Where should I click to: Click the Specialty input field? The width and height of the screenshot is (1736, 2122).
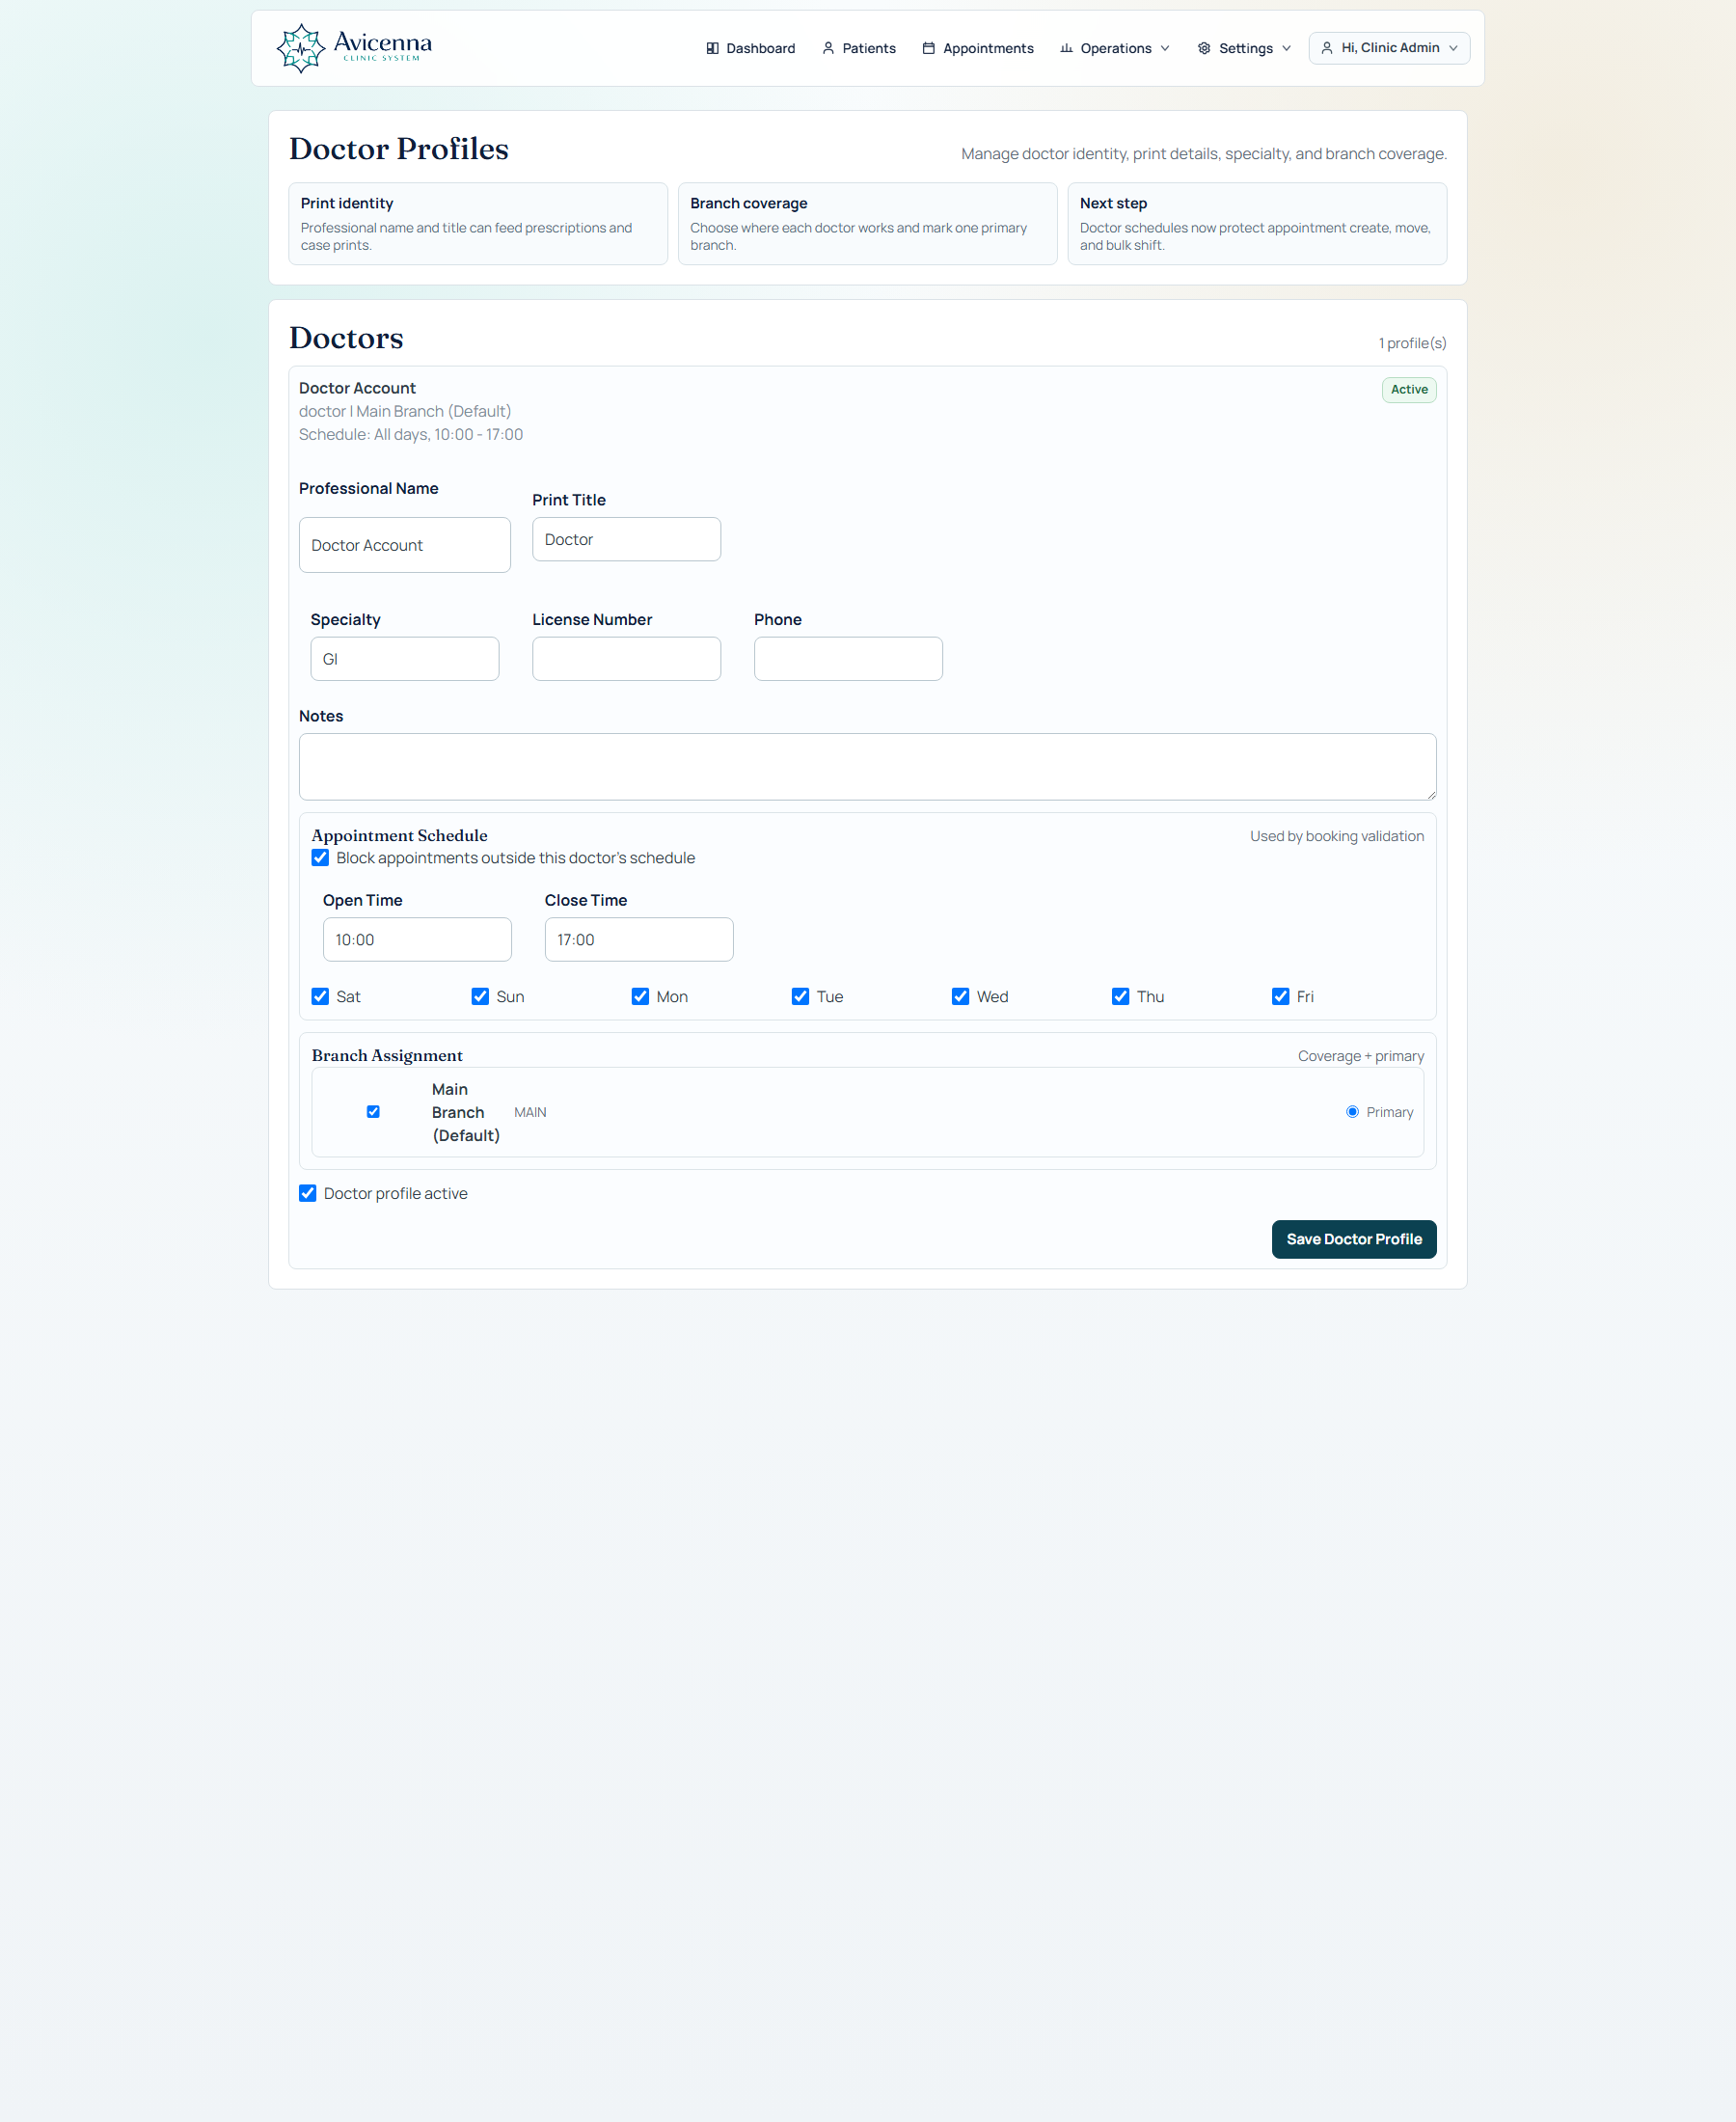(x=405, y=659)
